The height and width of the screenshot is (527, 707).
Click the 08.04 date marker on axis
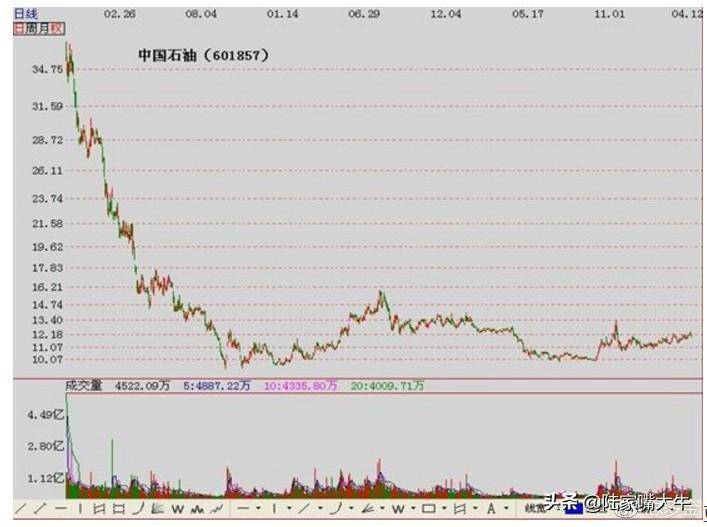click(201, 14)
